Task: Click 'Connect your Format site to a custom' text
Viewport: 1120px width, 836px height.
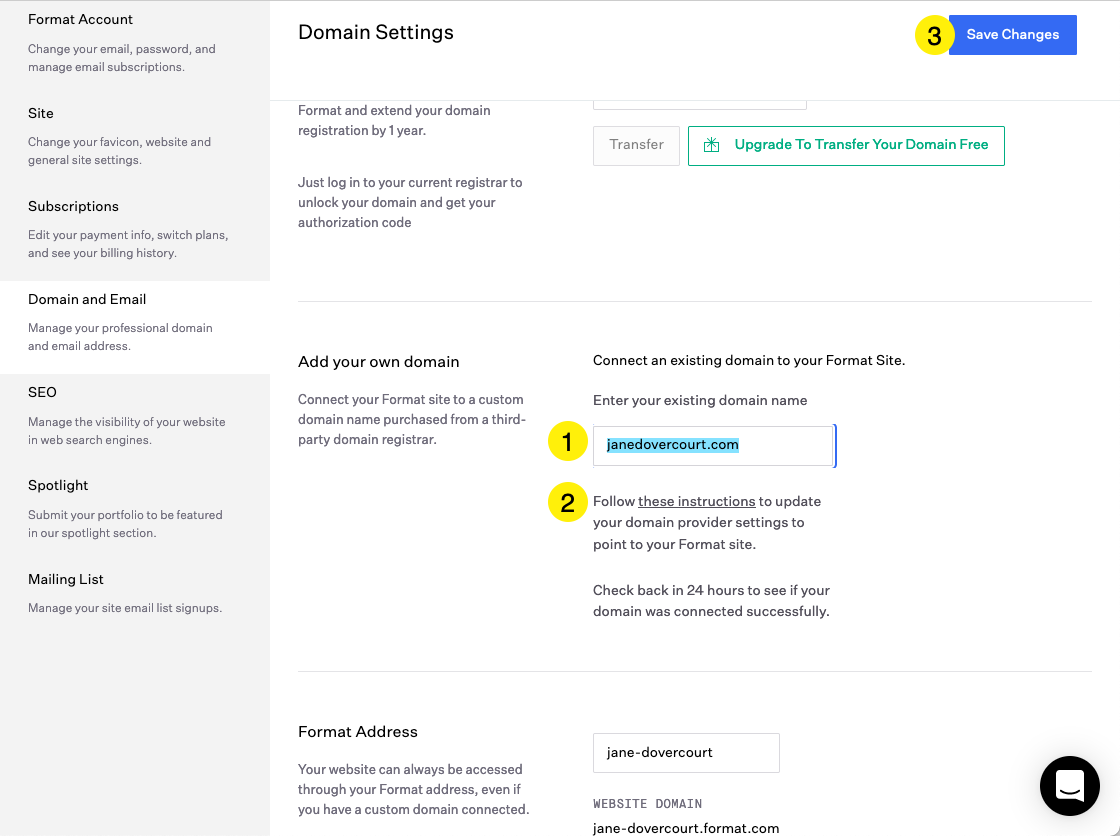Action: coord(411,419)
